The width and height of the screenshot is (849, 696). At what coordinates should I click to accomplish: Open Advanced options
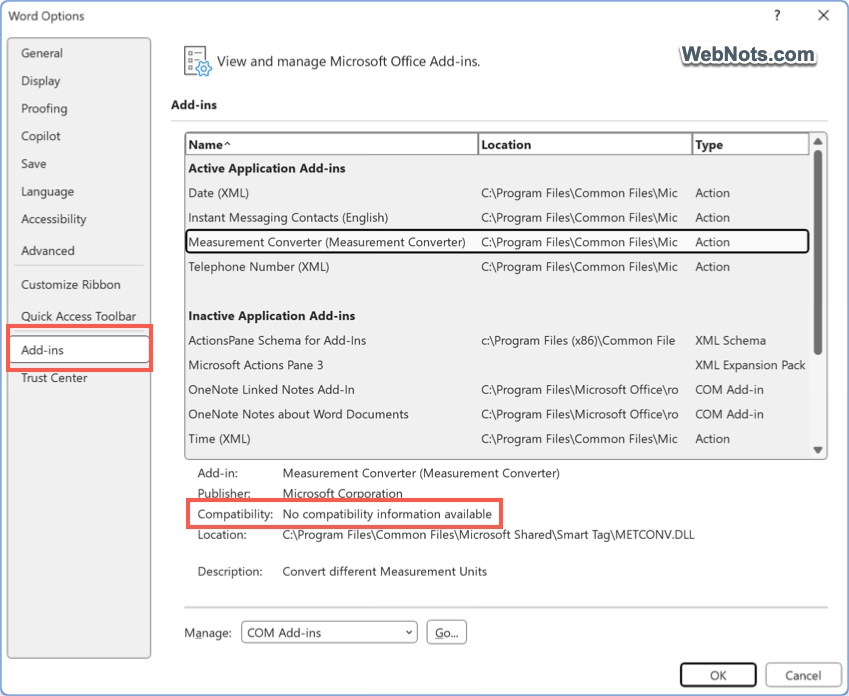tap(48, 251)
